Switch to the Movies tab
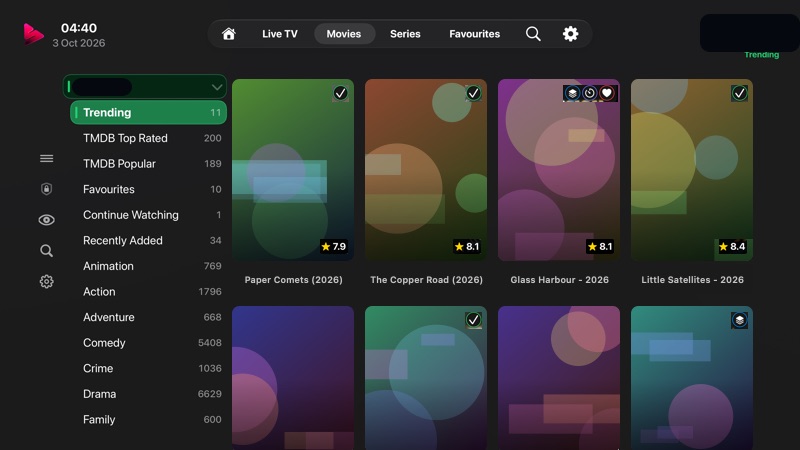This screenshot has width=800, height=450. click(344, 34)
